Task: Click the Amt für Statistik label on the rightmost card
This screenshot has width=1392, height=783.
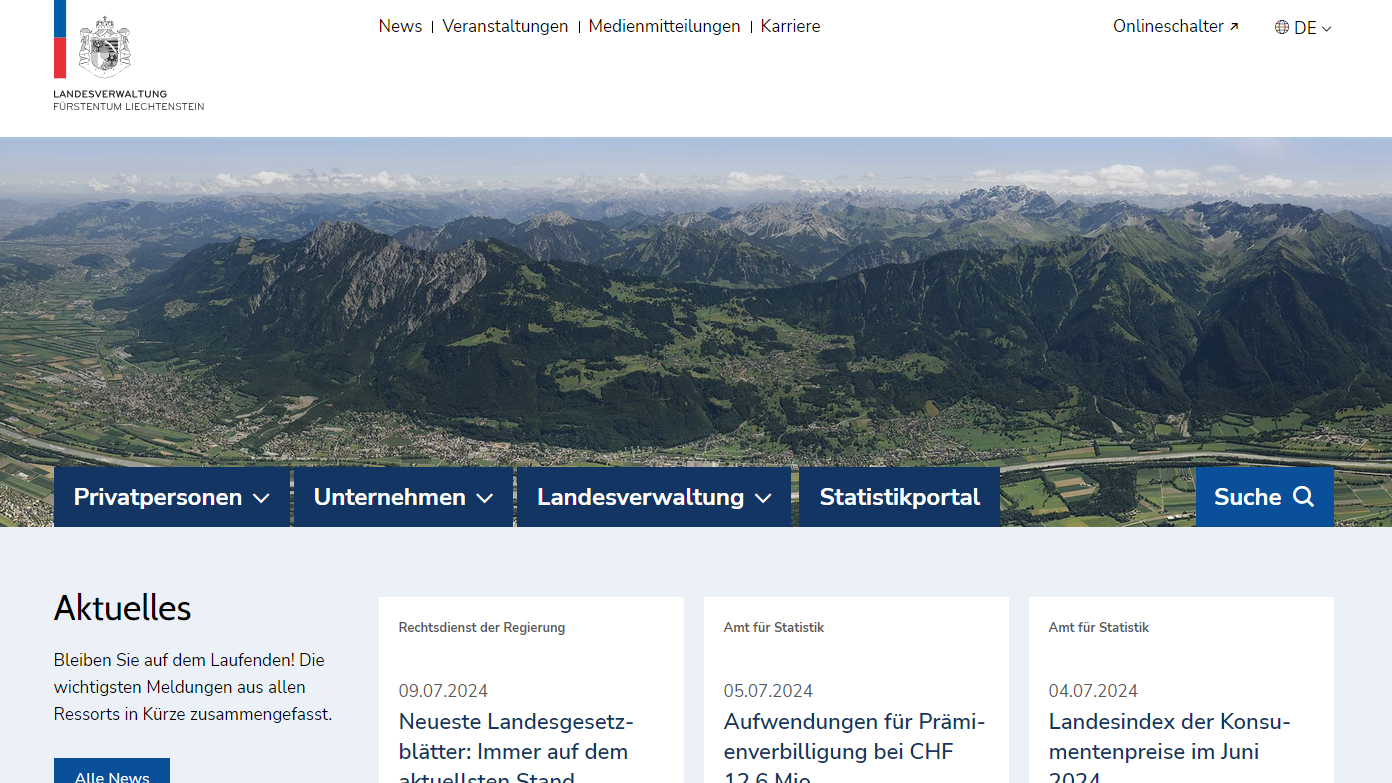Action: [x=1099, y=627]
